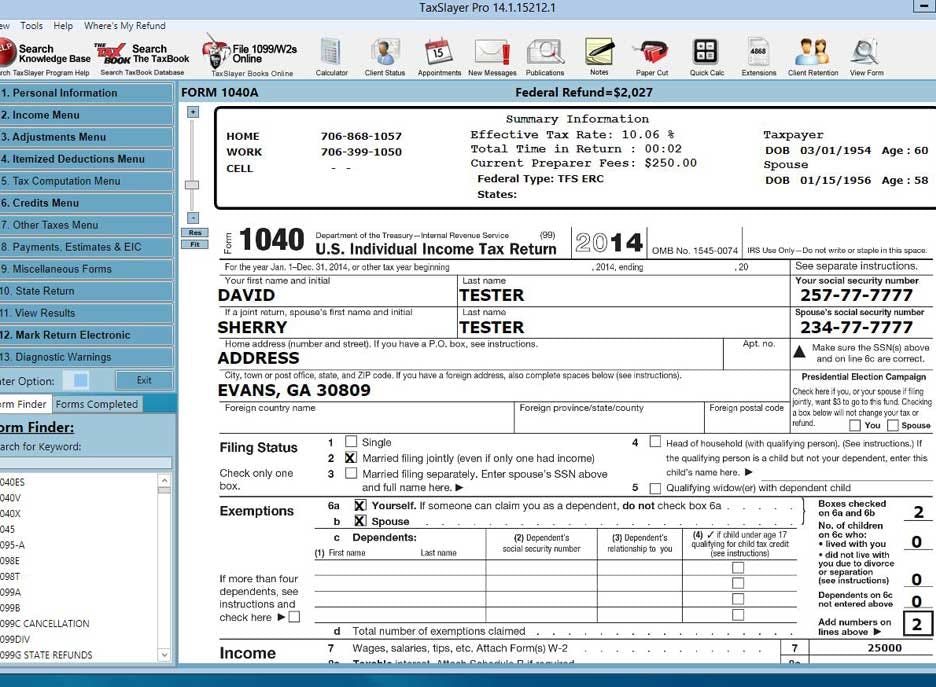The width and height of the screenshot is (936, 687).
Task: Expand the Income Menu
Action: pos(85,116)
